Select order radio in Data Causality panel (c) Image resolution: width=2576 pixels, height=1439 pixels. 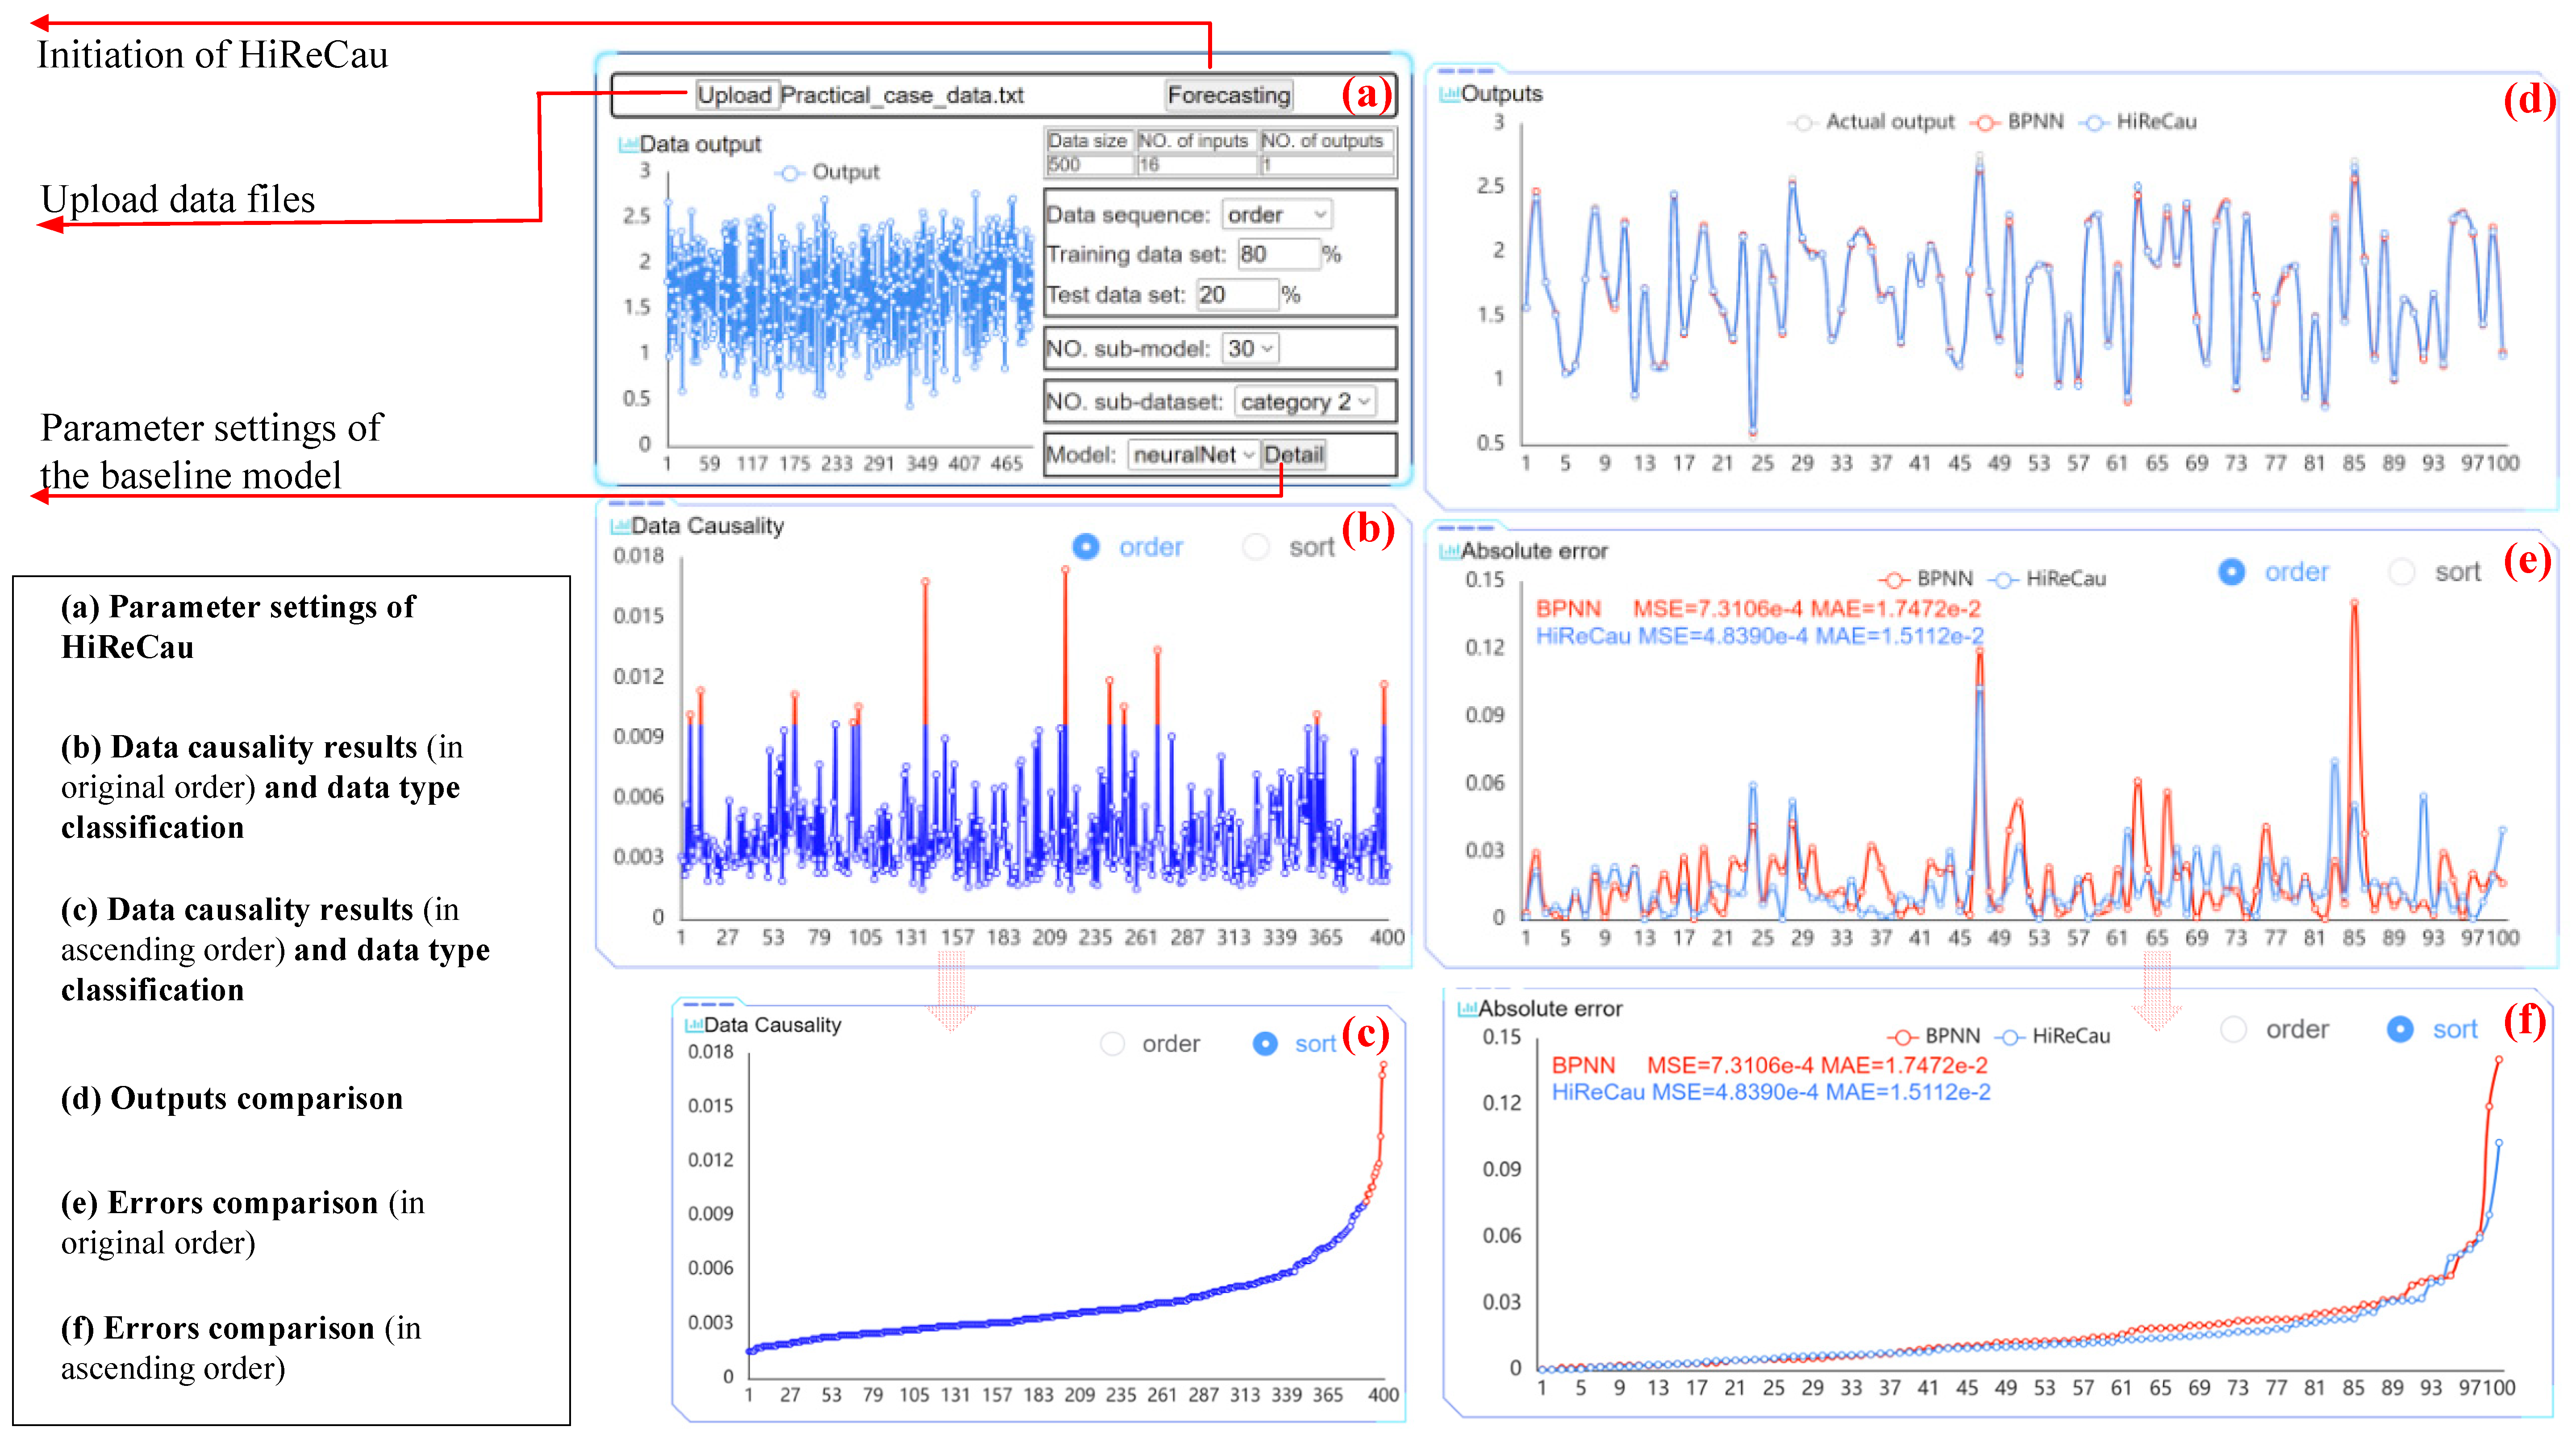pyautogui.click(x=1112, y=1043)
